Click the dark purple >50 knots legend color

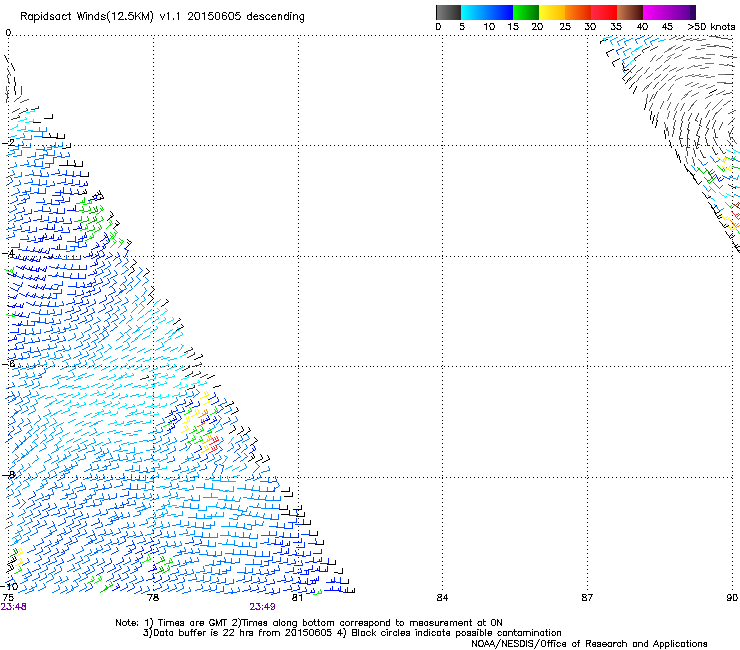[x=692, y=12]
